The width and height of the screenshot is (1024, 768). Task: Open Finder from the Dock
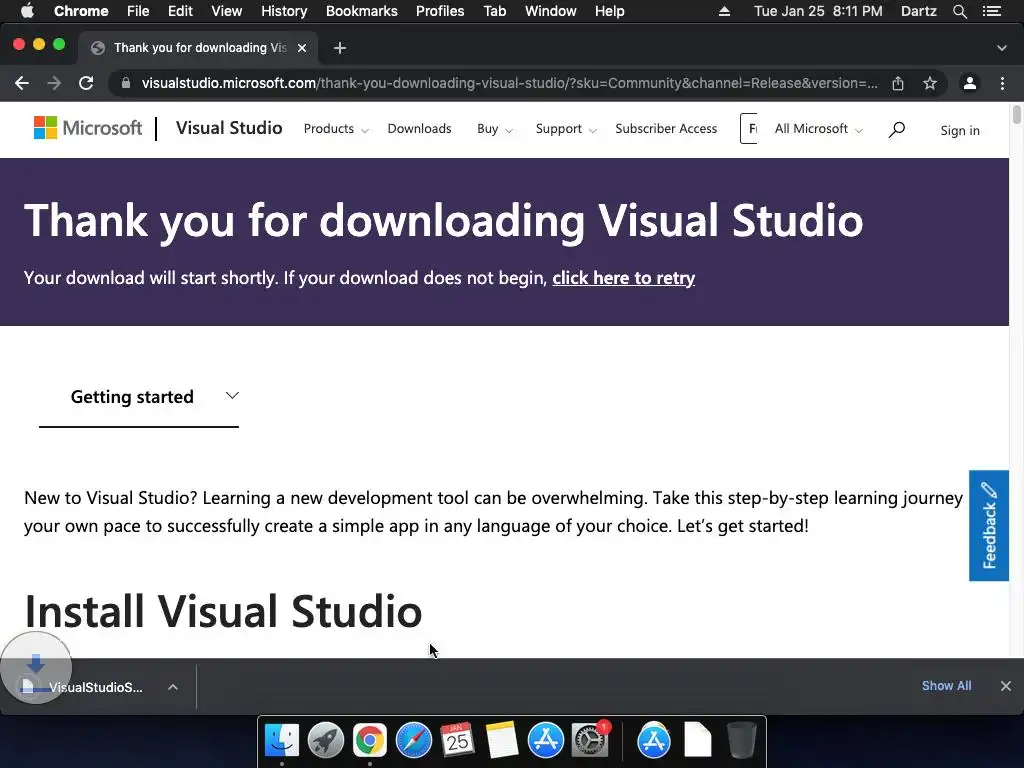coord(282,741)
